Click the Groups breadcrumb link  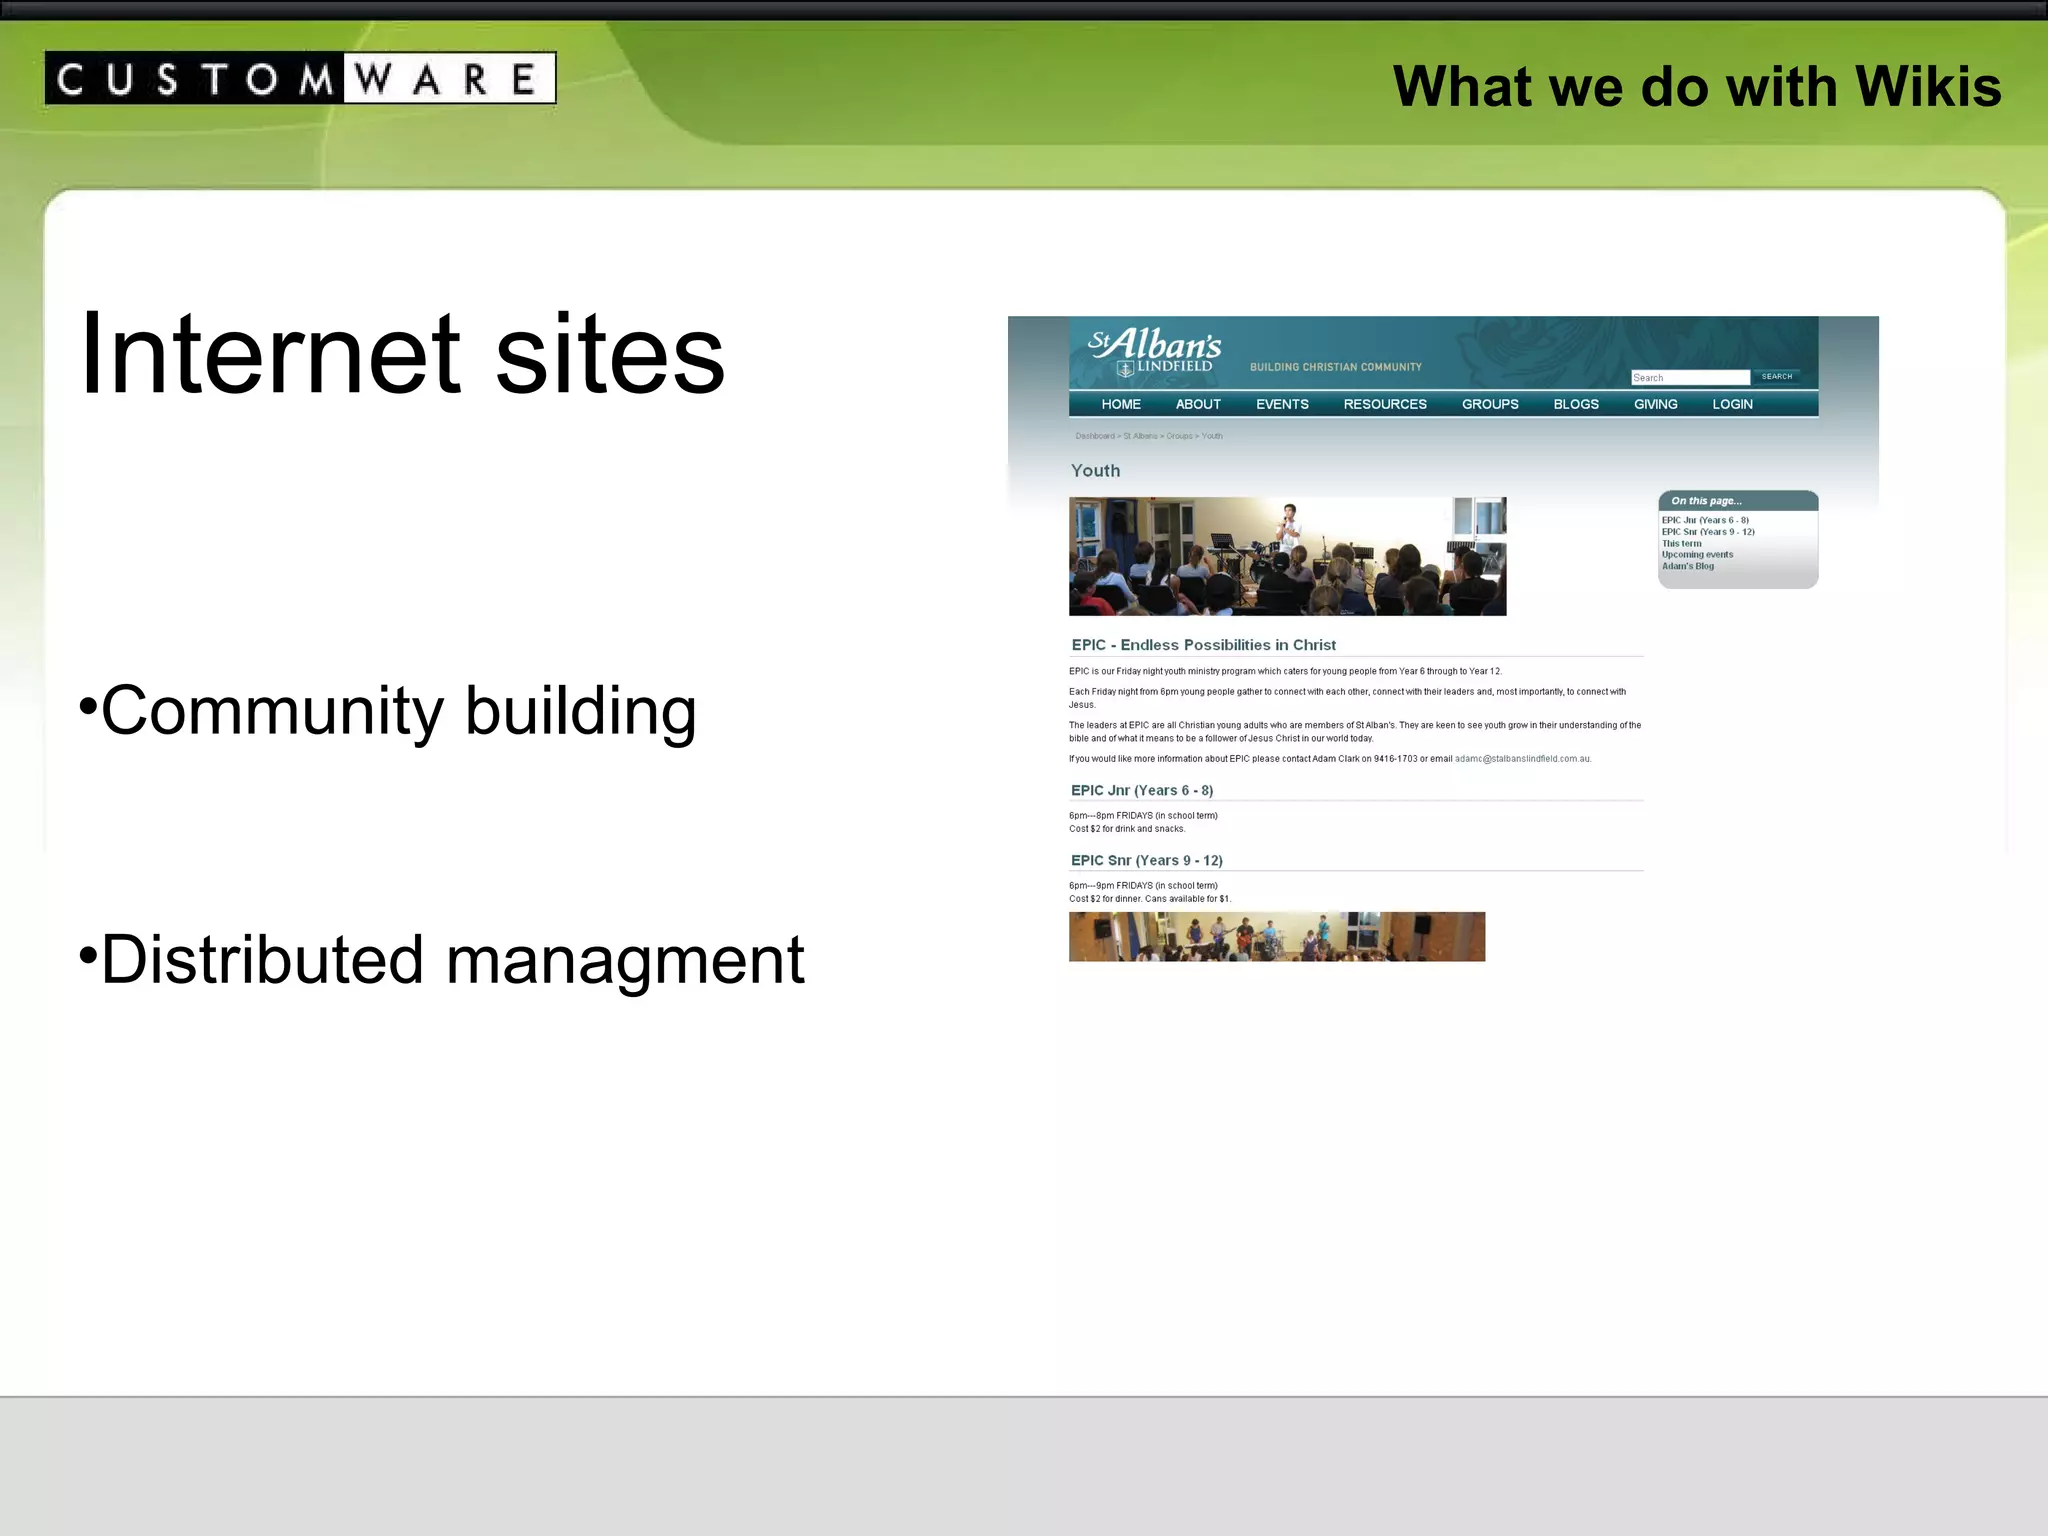tap(1179, 436)
